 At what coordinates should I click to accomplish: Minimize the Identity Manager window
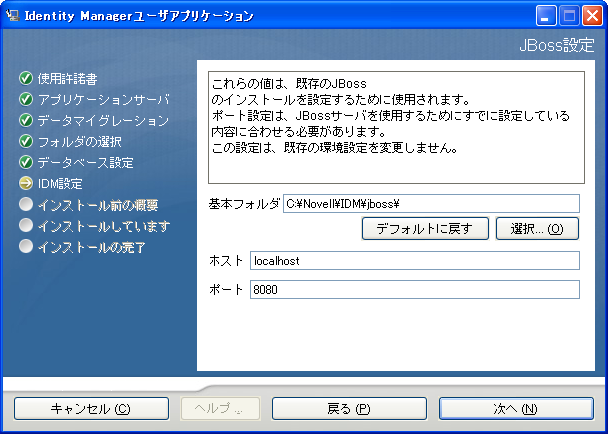point(546,16)
